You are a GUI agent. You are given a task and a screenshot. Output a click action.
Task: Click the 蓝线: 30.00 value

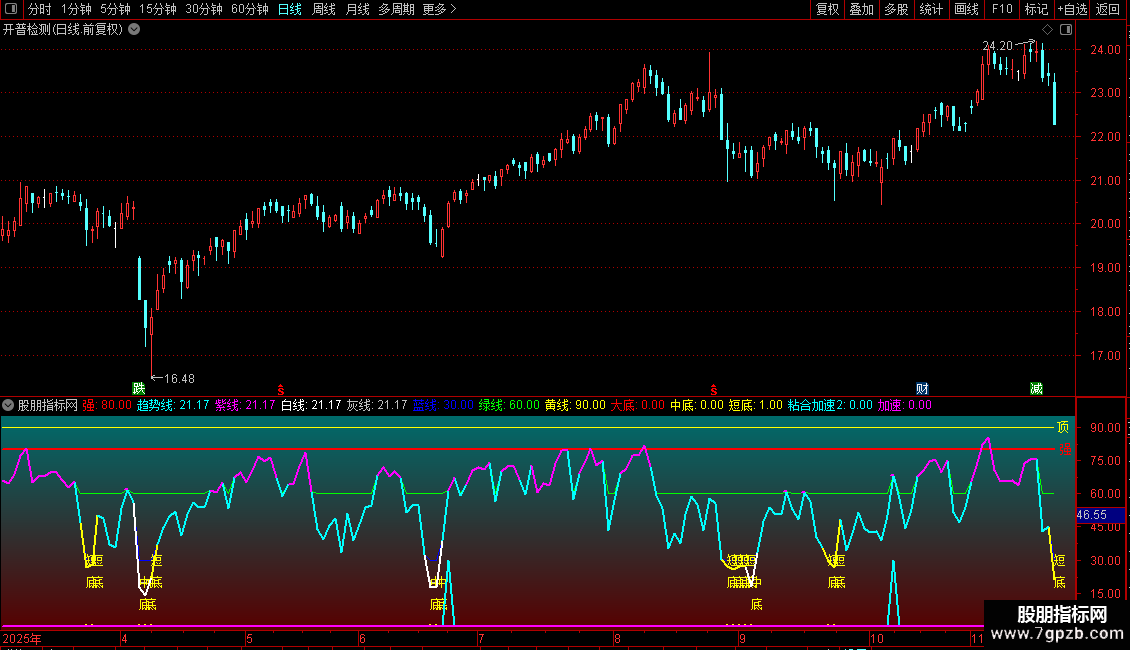443,405
